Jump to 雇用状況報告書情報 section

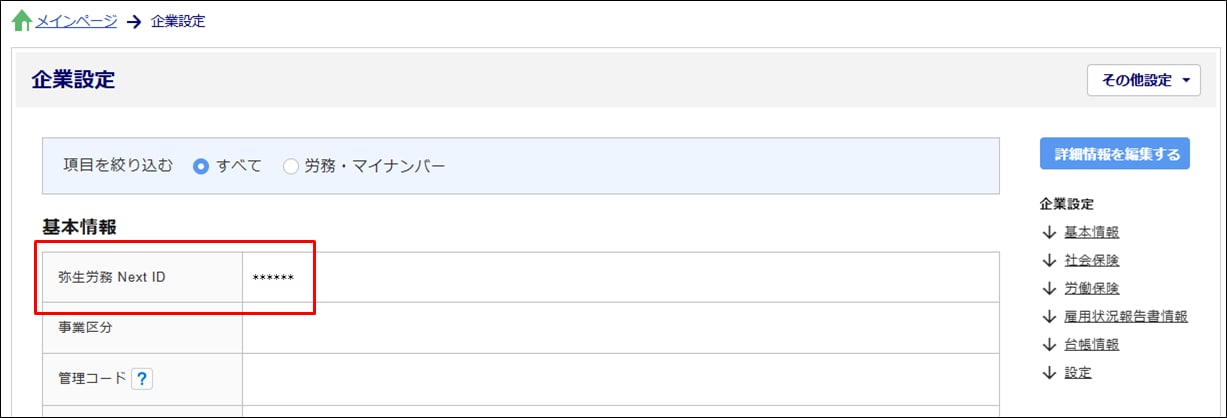click(x=1126, y=316)
